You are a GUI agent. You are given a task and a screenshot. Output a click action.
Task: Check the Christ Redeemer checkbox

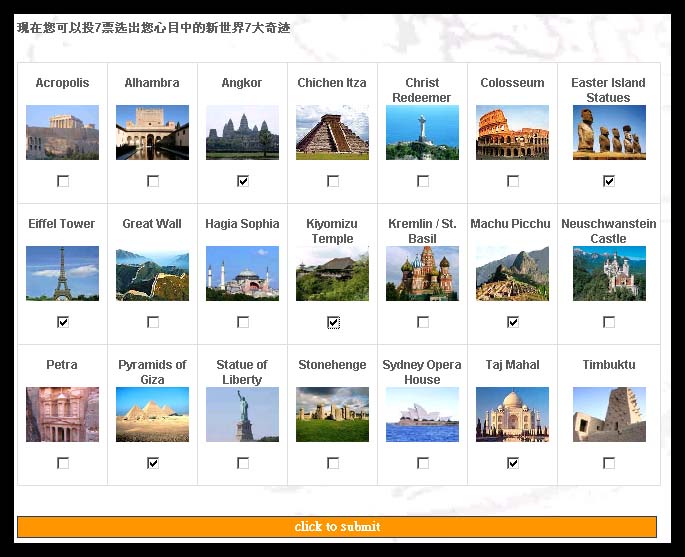pos(423,181)
